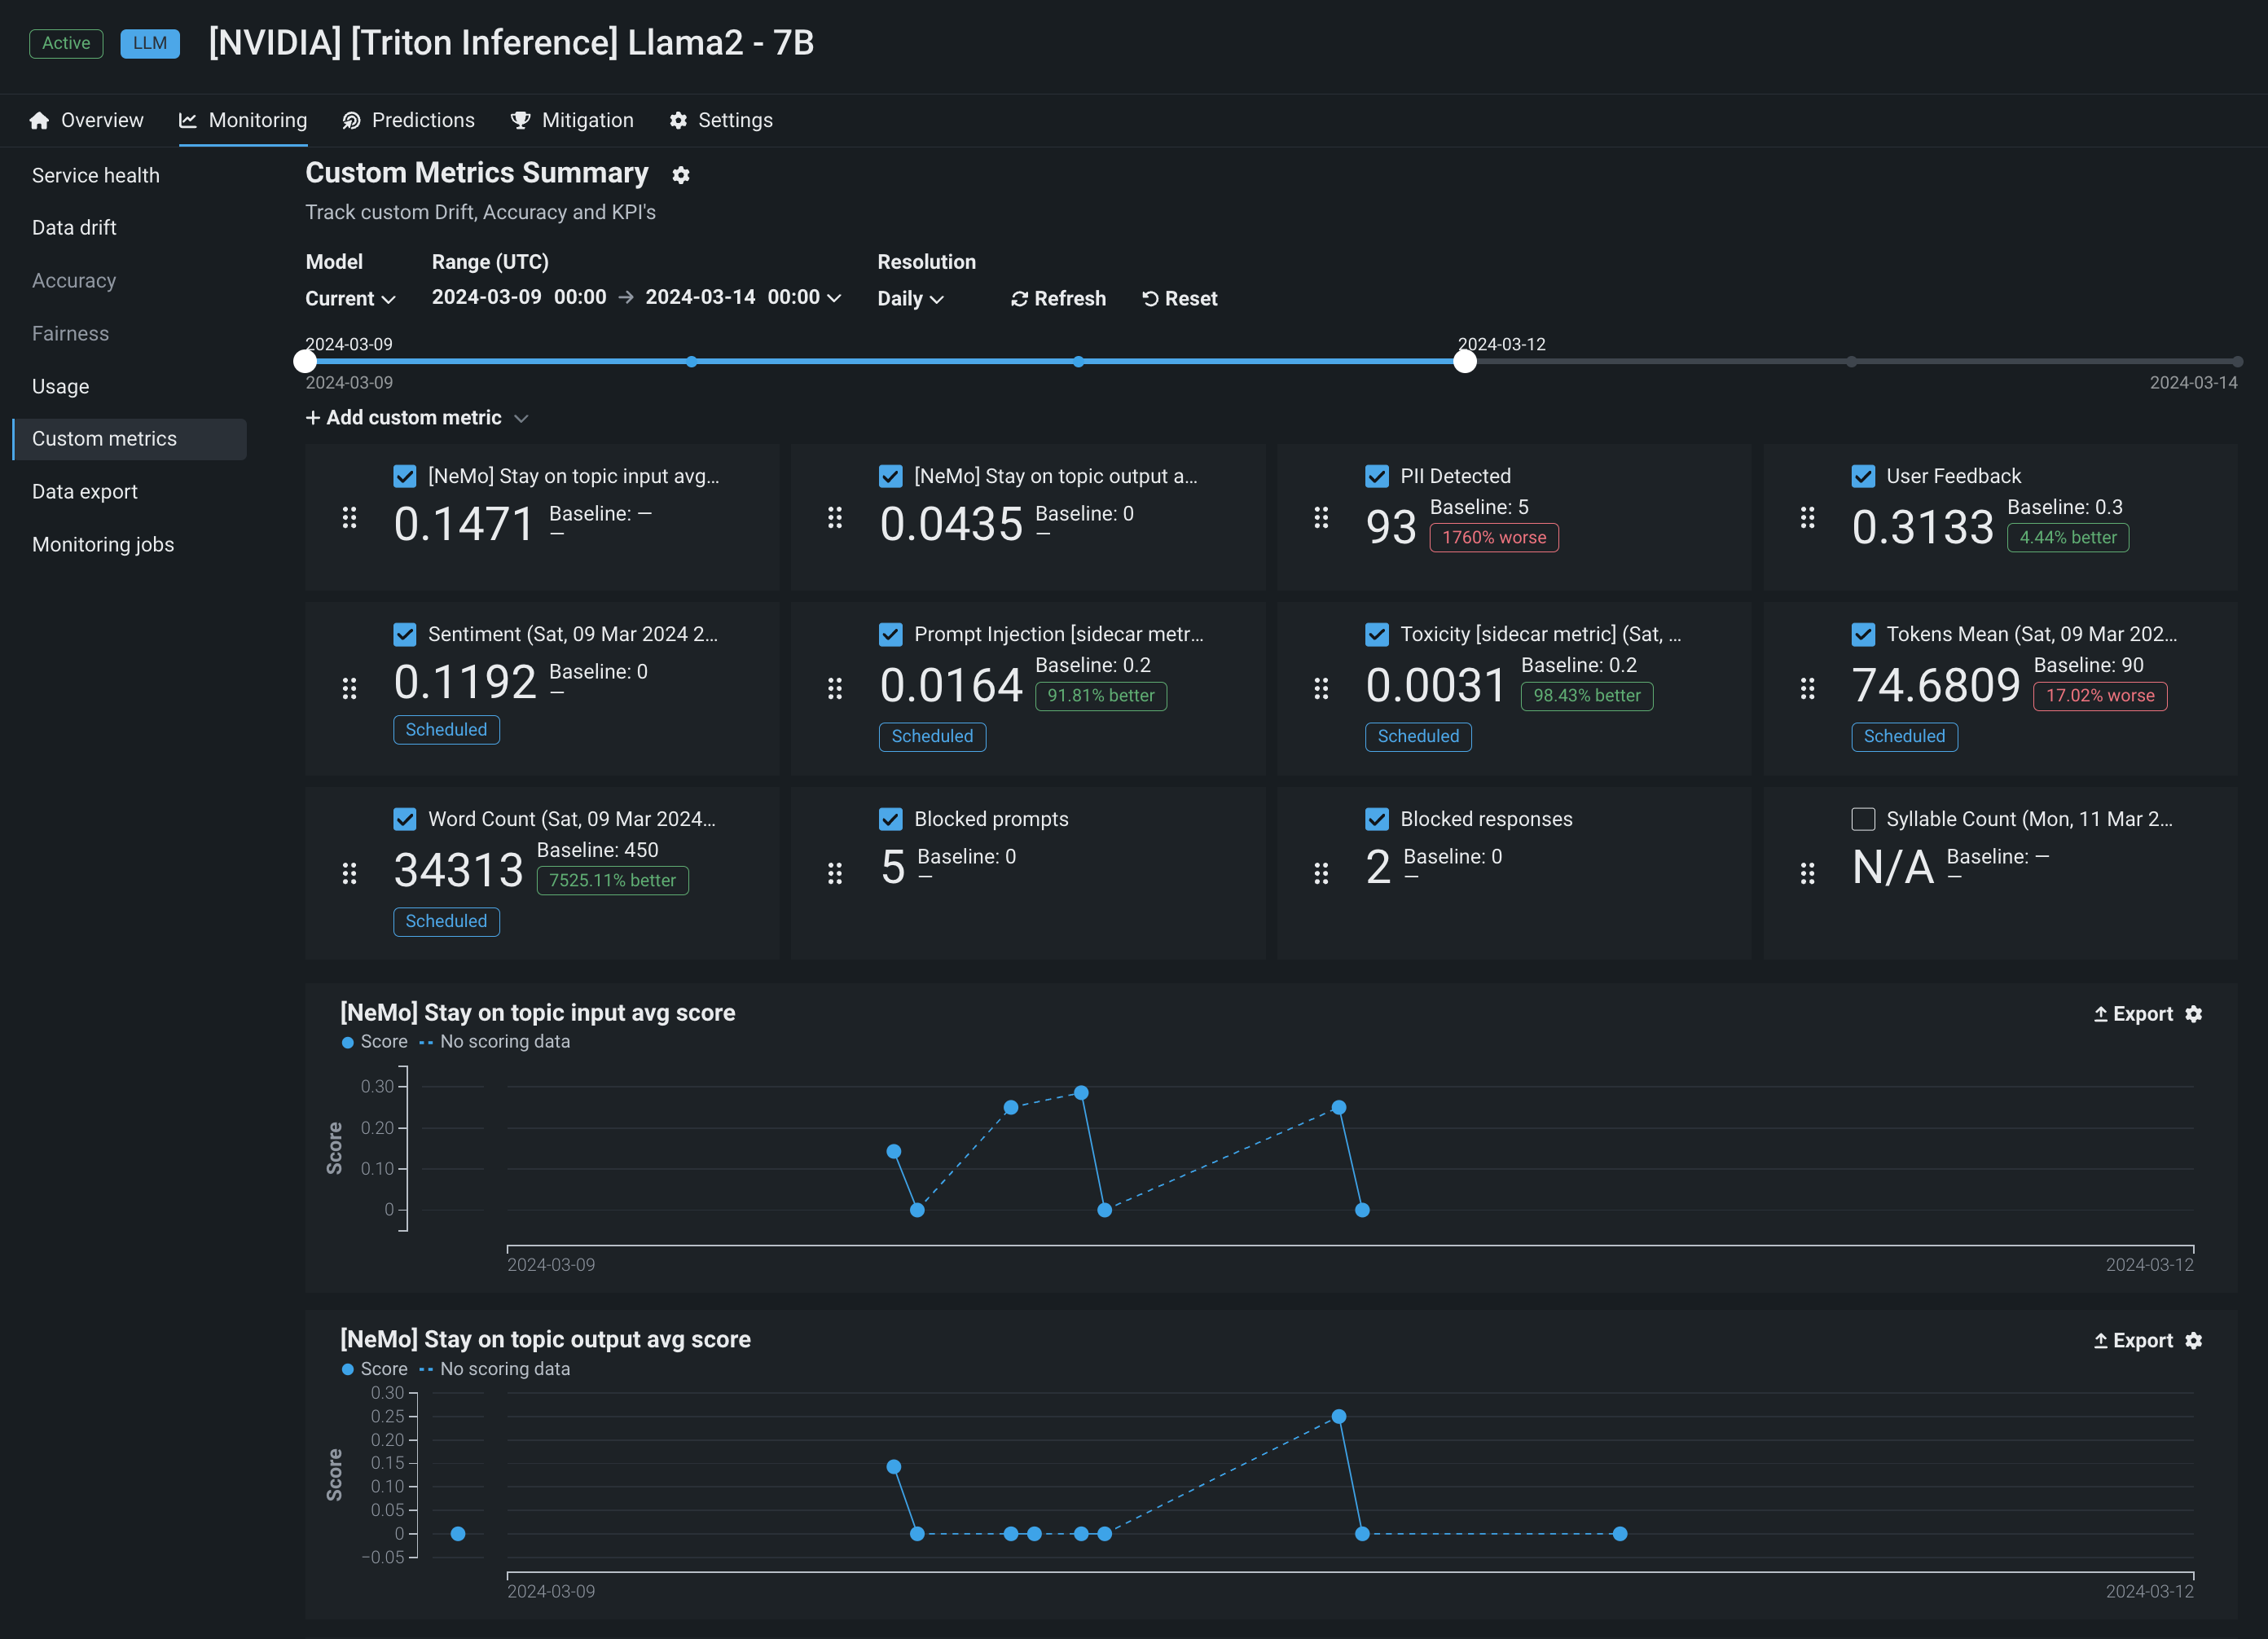Image resolution: width=2268 pixels, height=1639 pixels.
Task: Uncheck the User Feedback metric checkbox
Action: click(x=1863, y=476)
